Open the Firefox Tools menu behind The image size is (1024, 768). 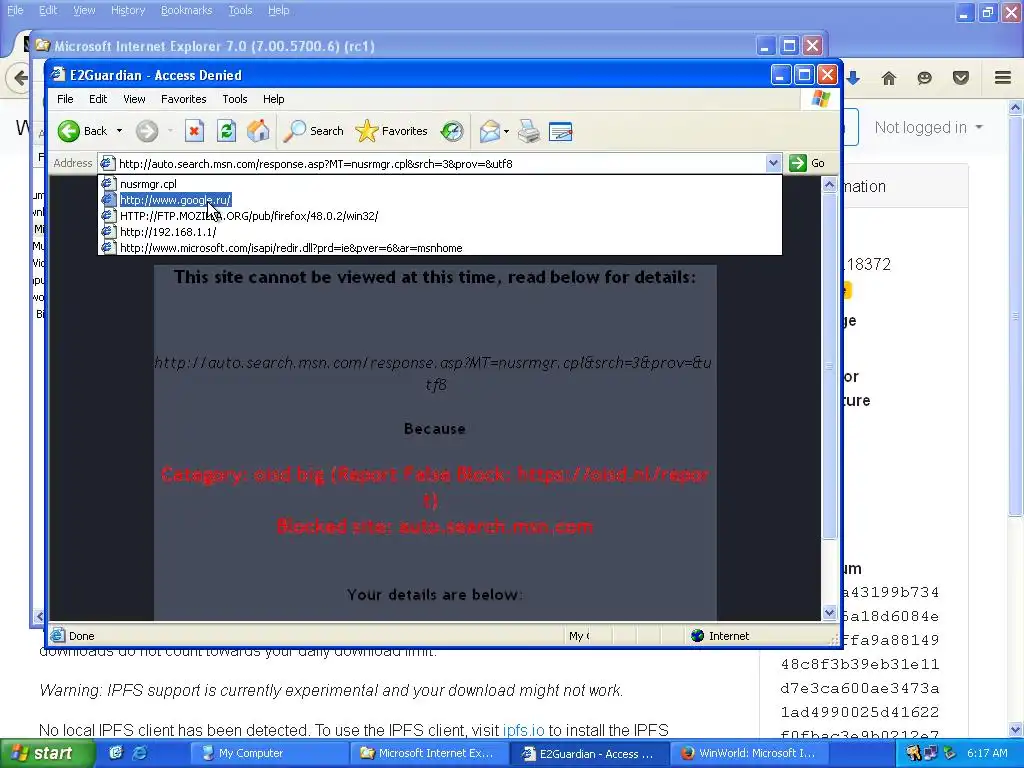coord(240,10)
